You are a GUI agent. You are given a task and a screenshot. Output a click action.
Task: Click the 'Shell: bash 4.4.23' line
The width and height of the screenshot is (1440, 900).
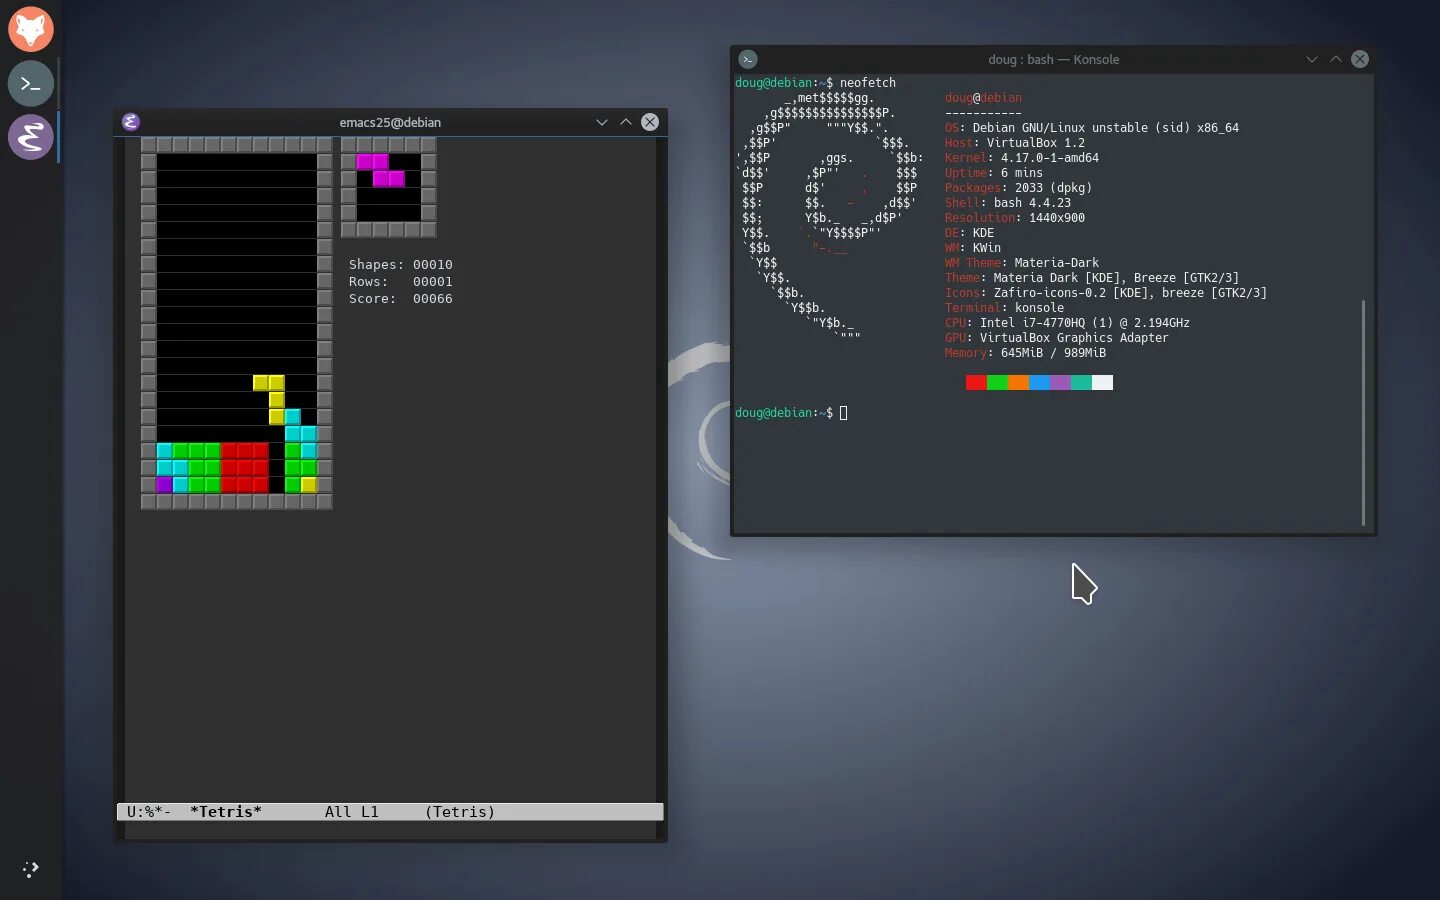1008,203
